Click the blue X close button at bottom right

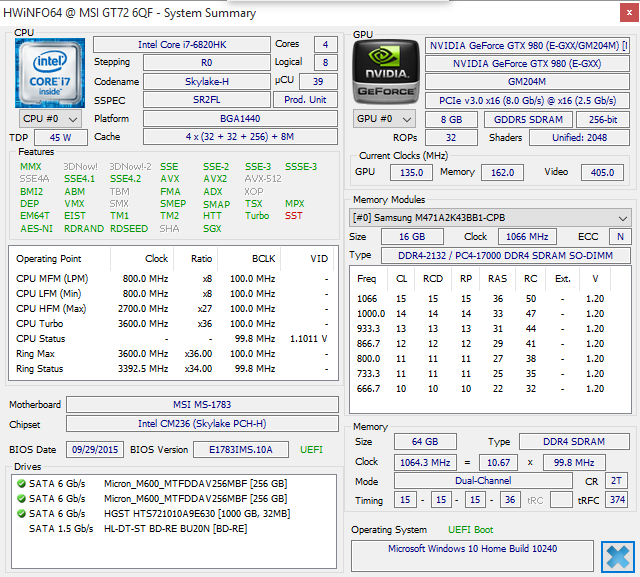click(618, 557)
